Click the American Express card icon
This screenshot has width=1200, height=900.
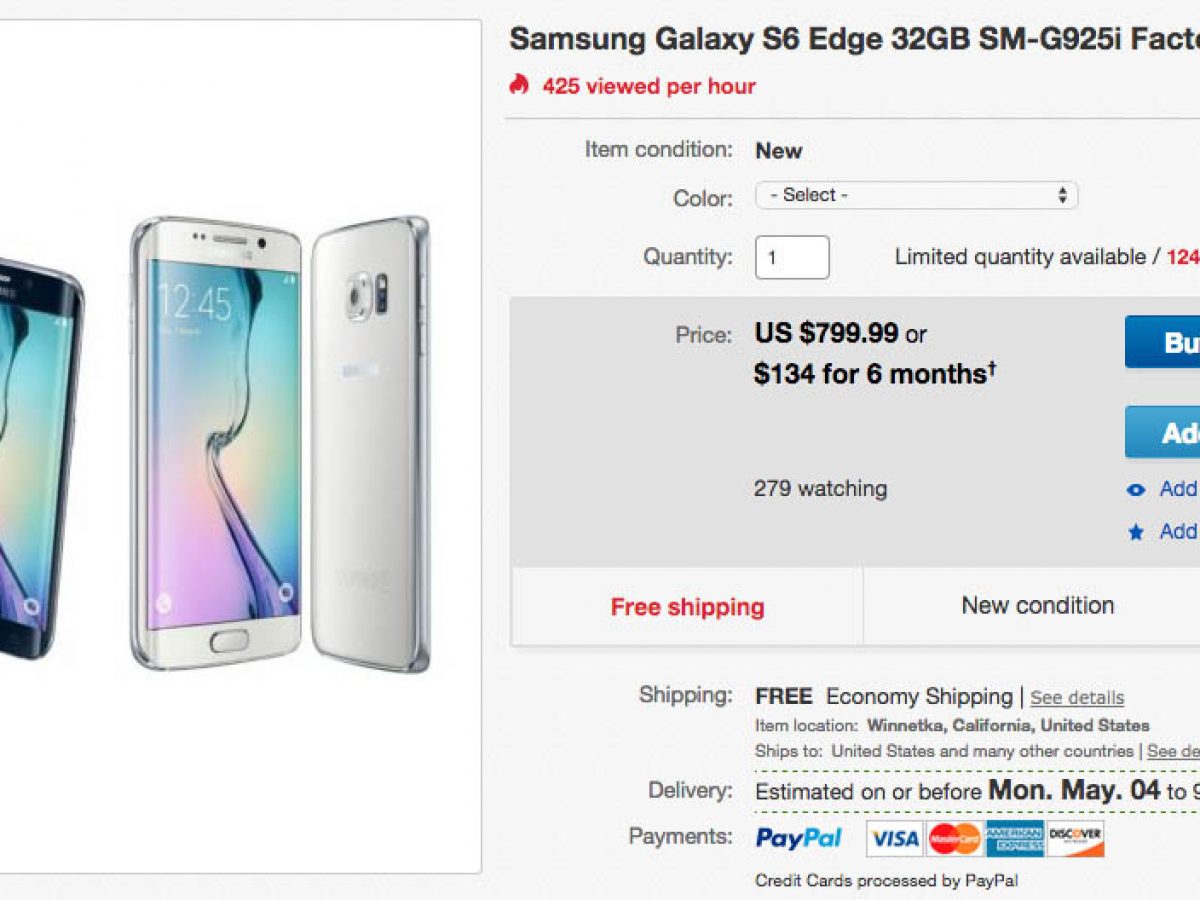tap(1015, 838)
